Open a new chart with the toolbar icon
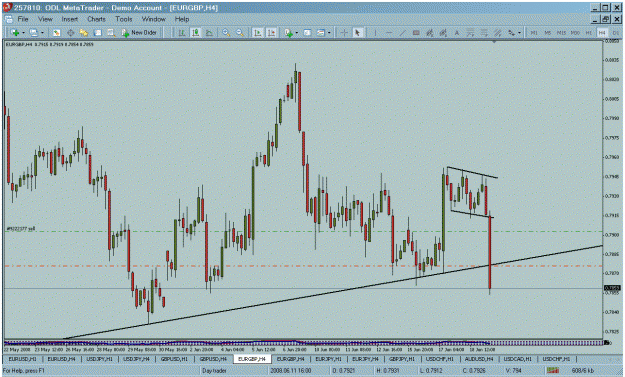The image size is (625, 377). pos(15,33)
